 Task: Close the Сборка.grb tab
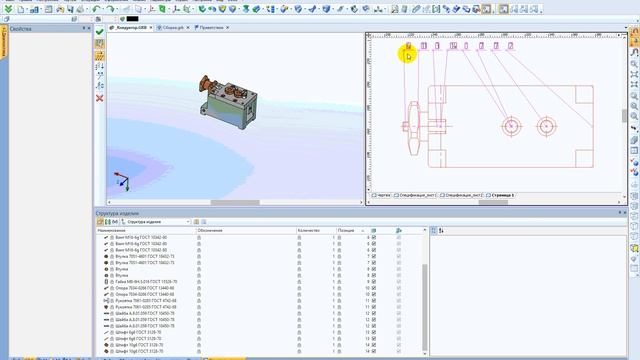(x=188, y=27)
